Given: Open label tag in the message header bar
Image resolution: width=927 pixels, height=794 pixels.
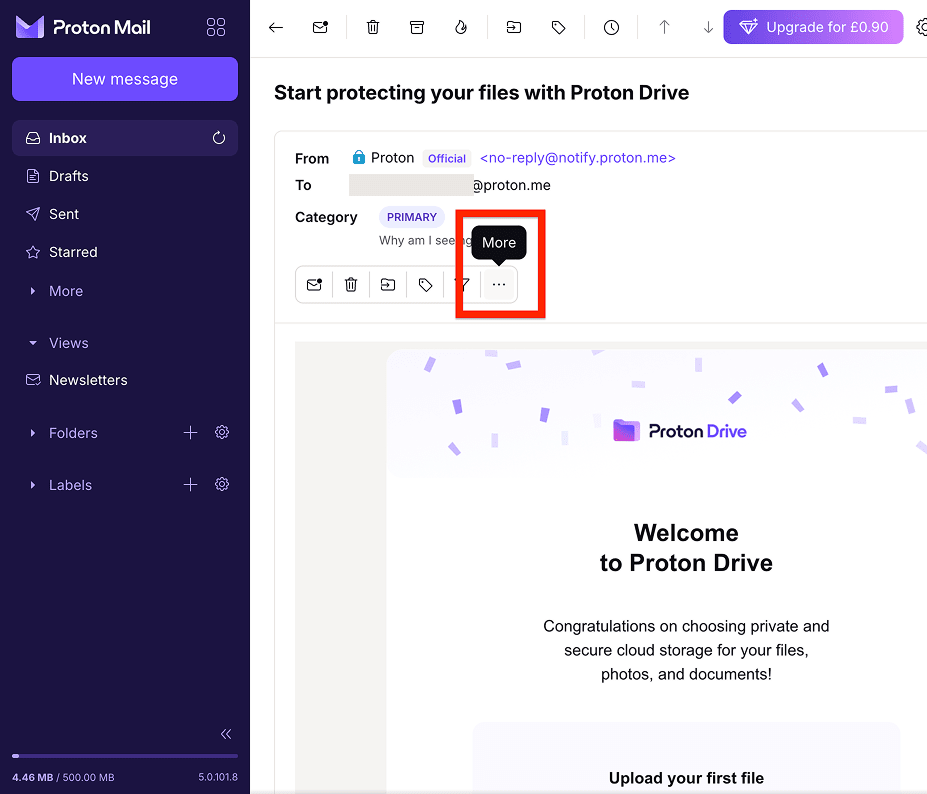Looking at the screenshot, I should coord(425,285).
